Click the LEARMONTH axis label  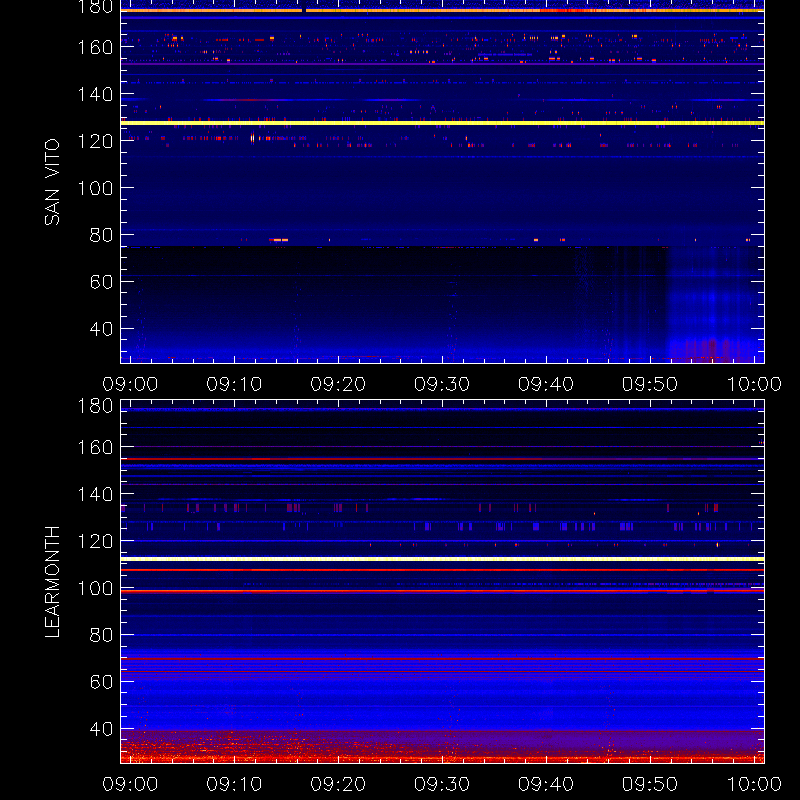[52, 582]
